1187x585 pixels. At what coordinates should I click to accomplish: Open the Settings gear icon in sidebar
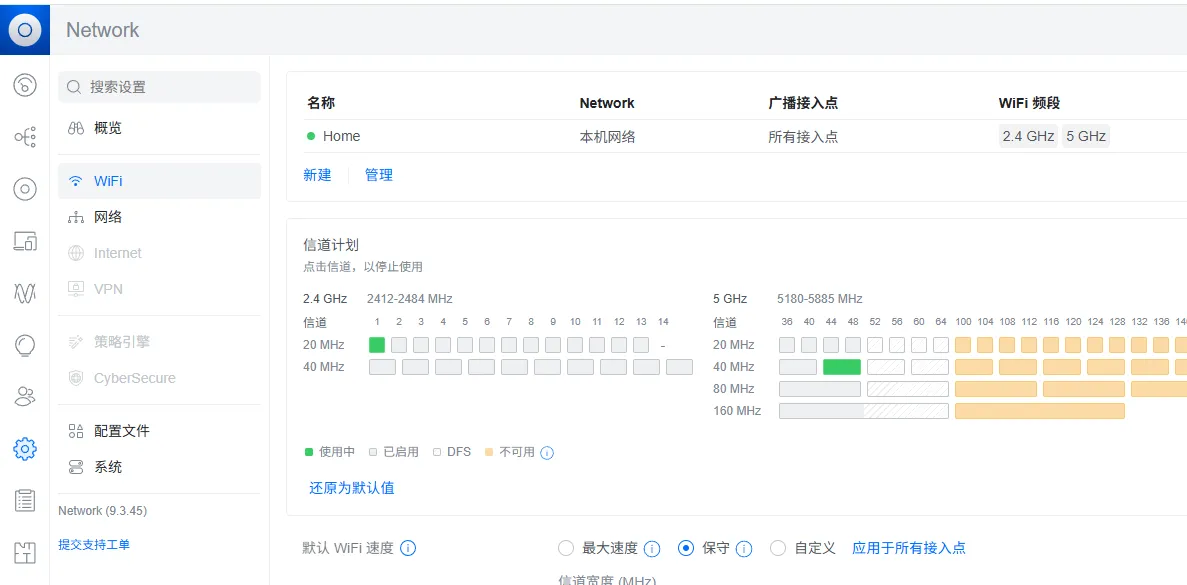click(x=25, y=449)
